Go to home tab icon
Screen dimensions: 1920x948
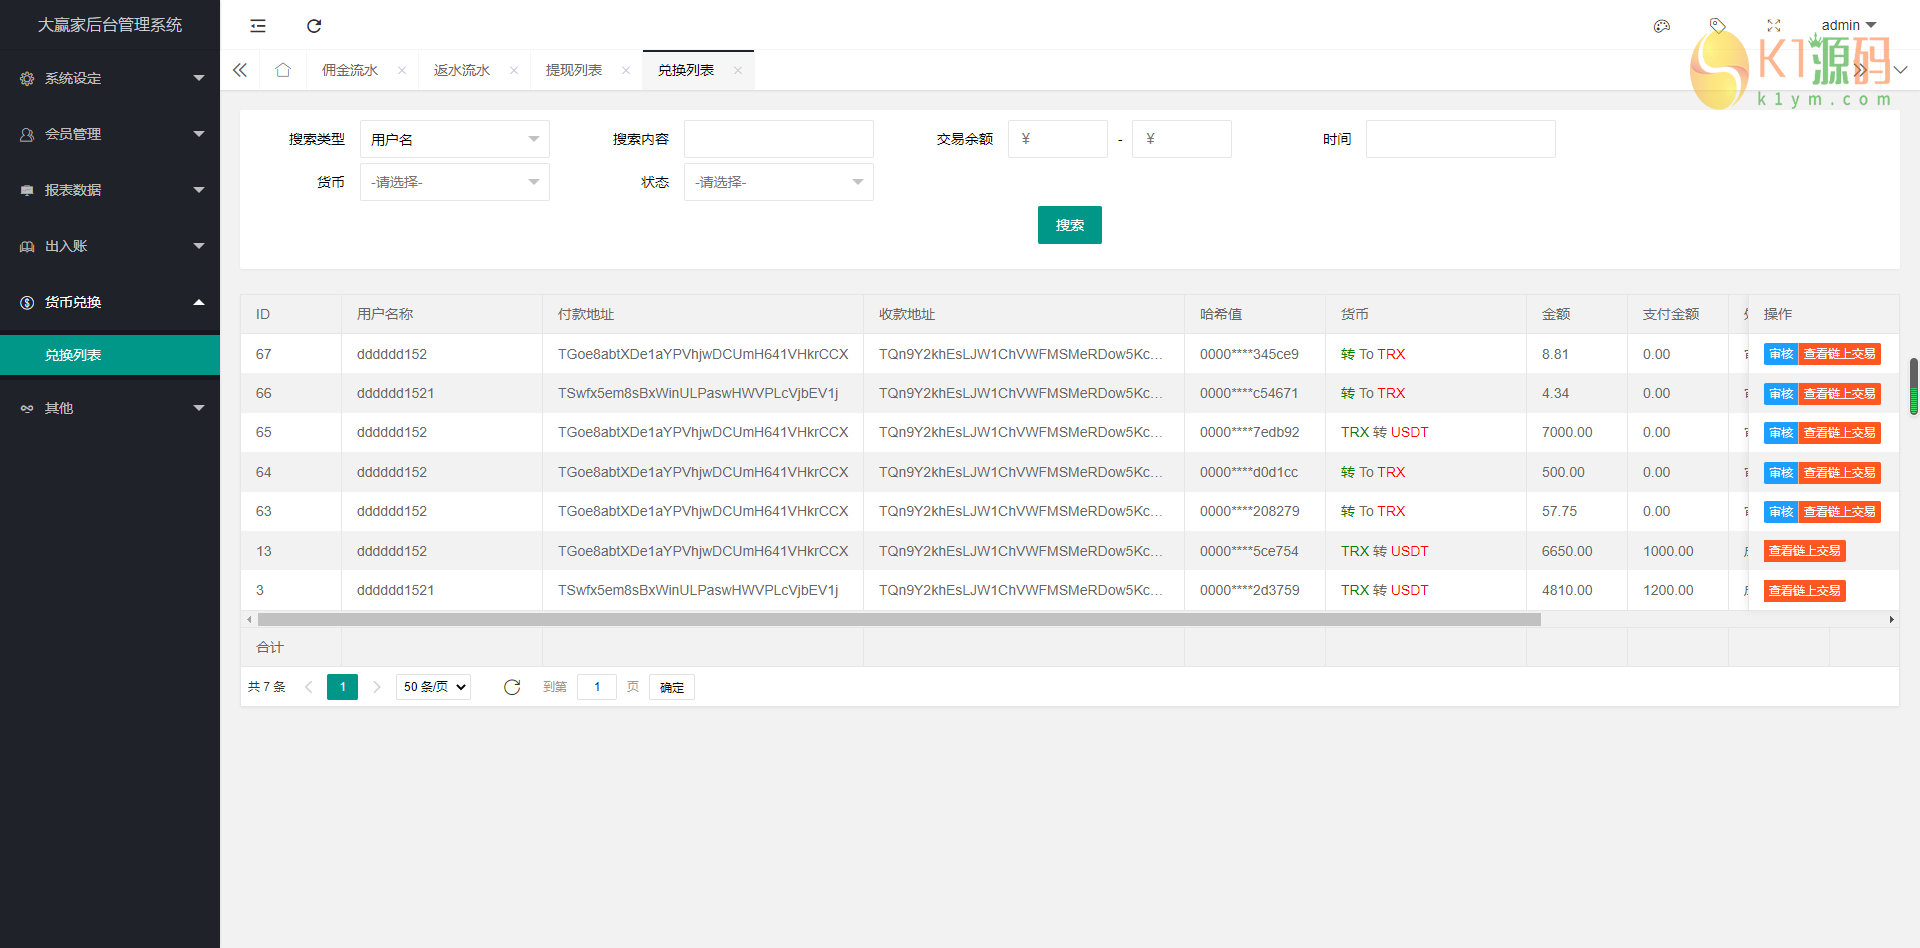click(283, 70)
